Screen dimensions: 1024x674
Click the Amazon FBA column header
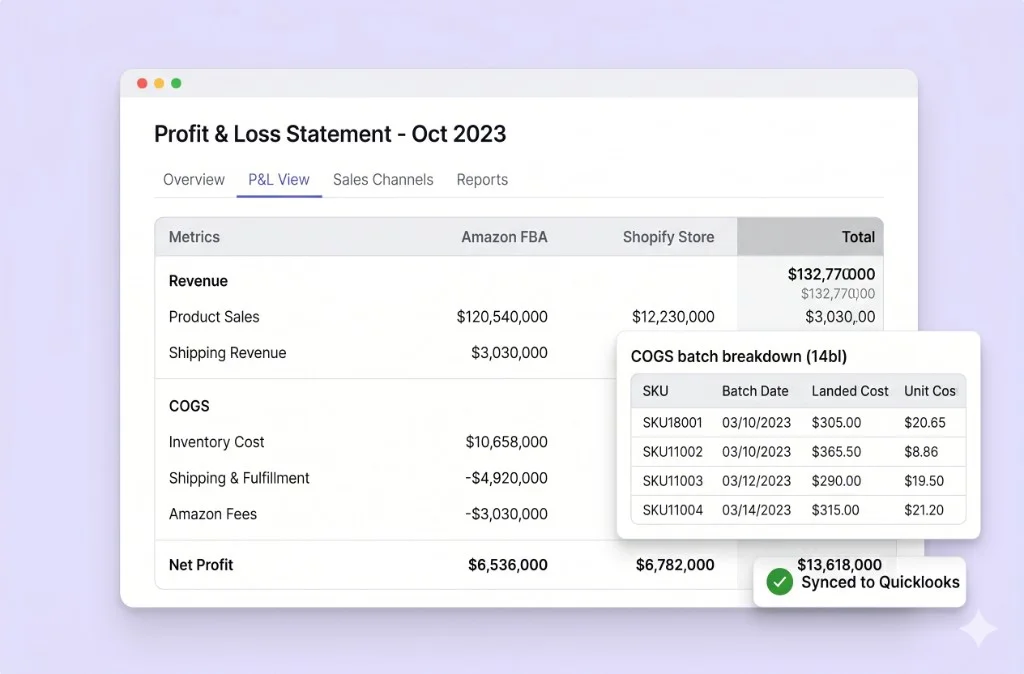[x=504, y=237]
